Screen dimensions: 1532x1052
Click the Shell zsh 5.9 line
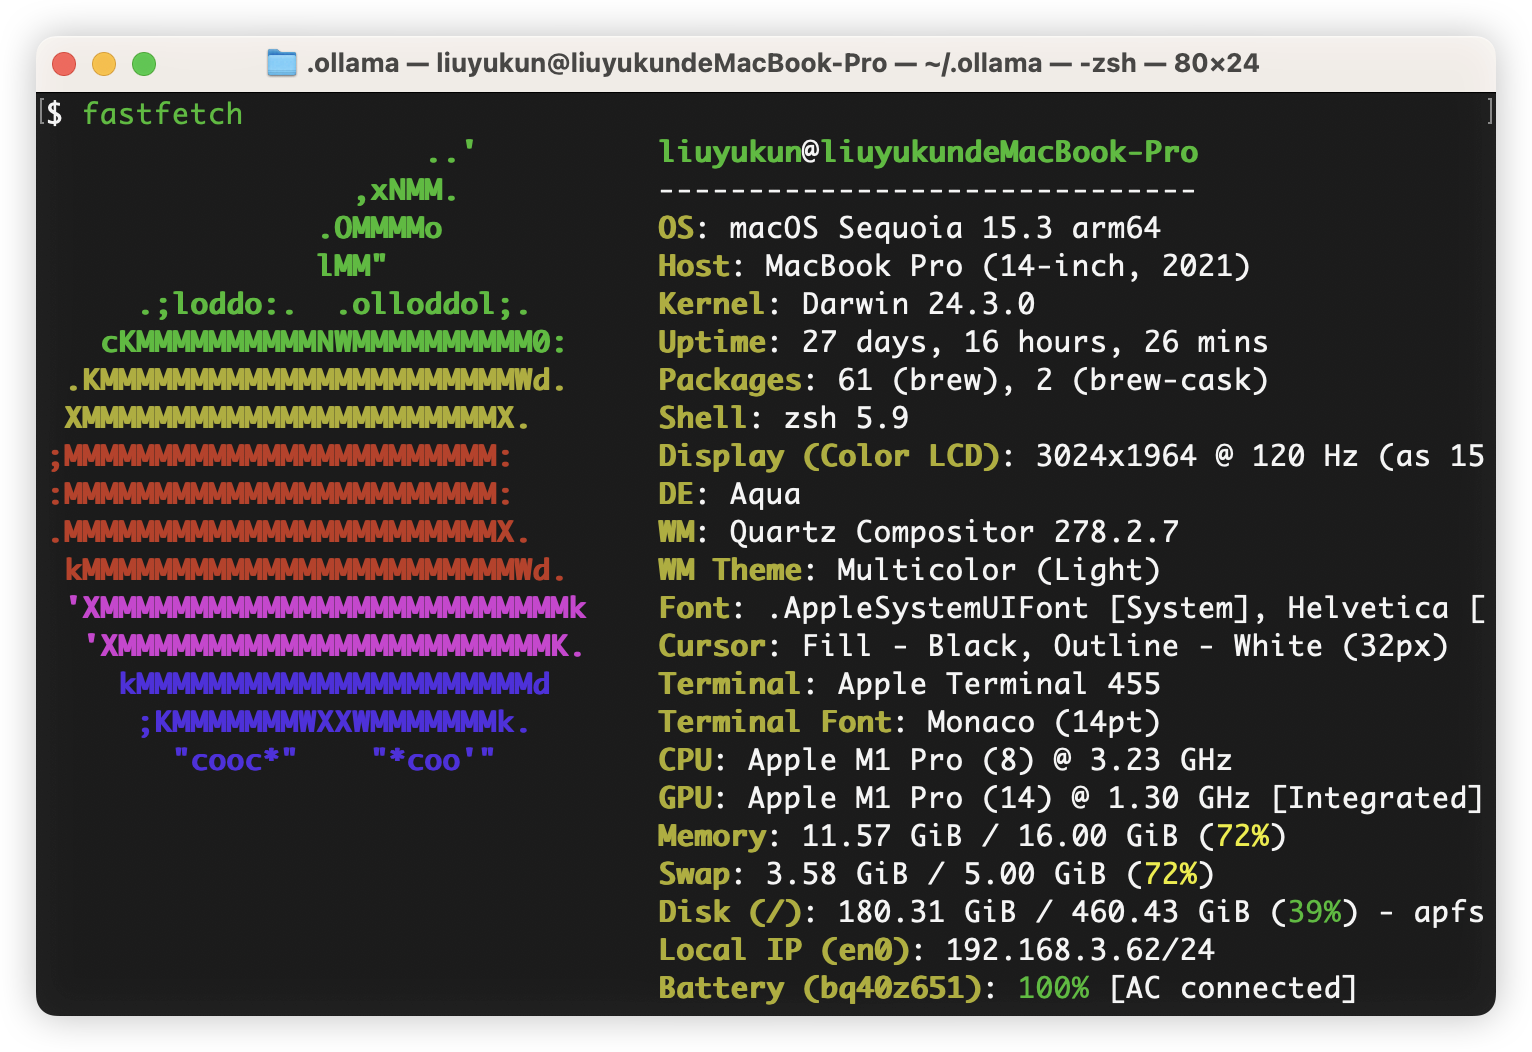click(783, 418)
